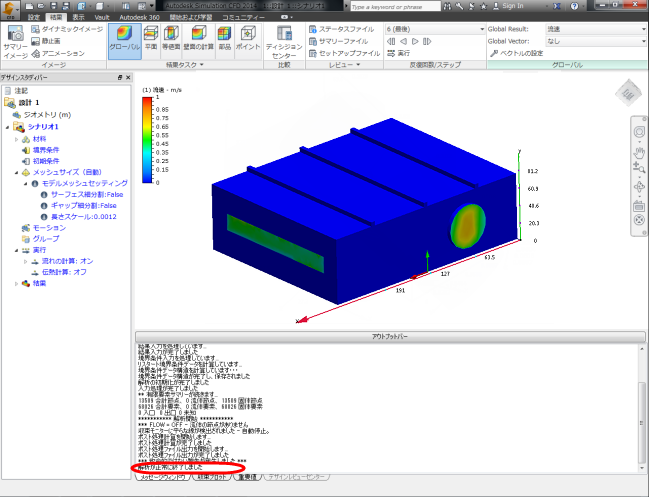Click 静止画 still image button
649x497 pixels.
[46, 41]
